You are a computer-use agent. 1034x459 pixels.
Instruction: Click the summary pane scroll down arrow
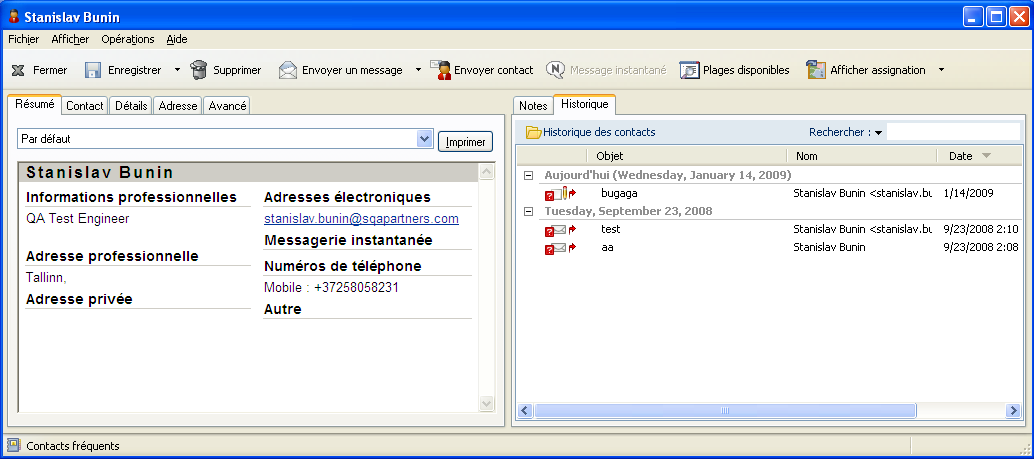pyautogui.click(x=487, y=403)
